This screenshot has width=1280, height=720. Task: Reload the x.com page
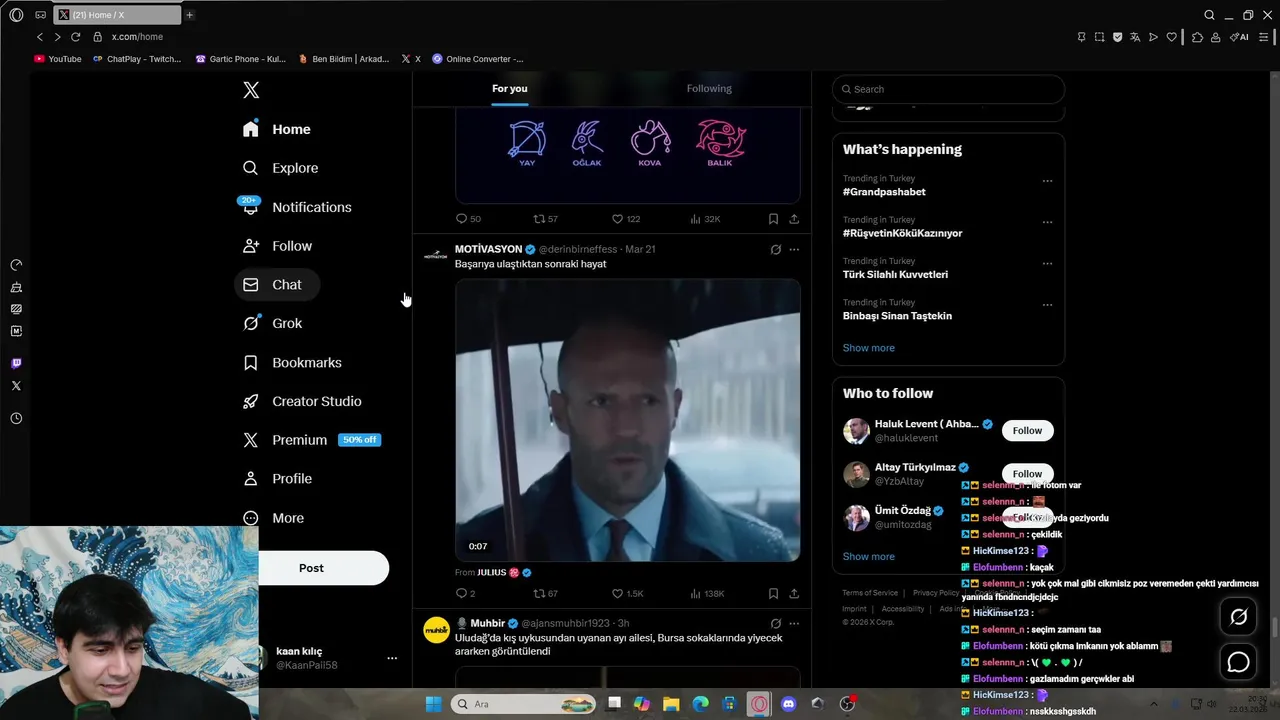[x=75, y=37]
